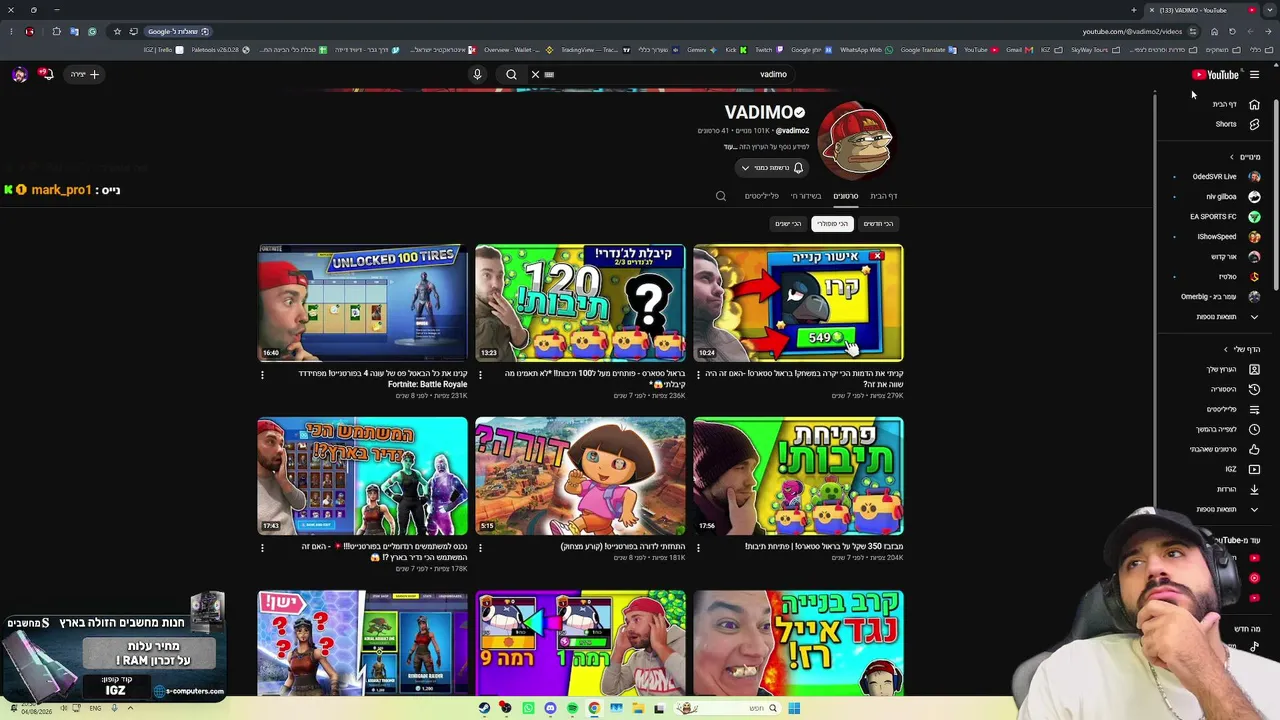Click the taskbar search magnifier
Viewport: 1280px width, 720px height.
pyautogui.click(x=772, y=709)
